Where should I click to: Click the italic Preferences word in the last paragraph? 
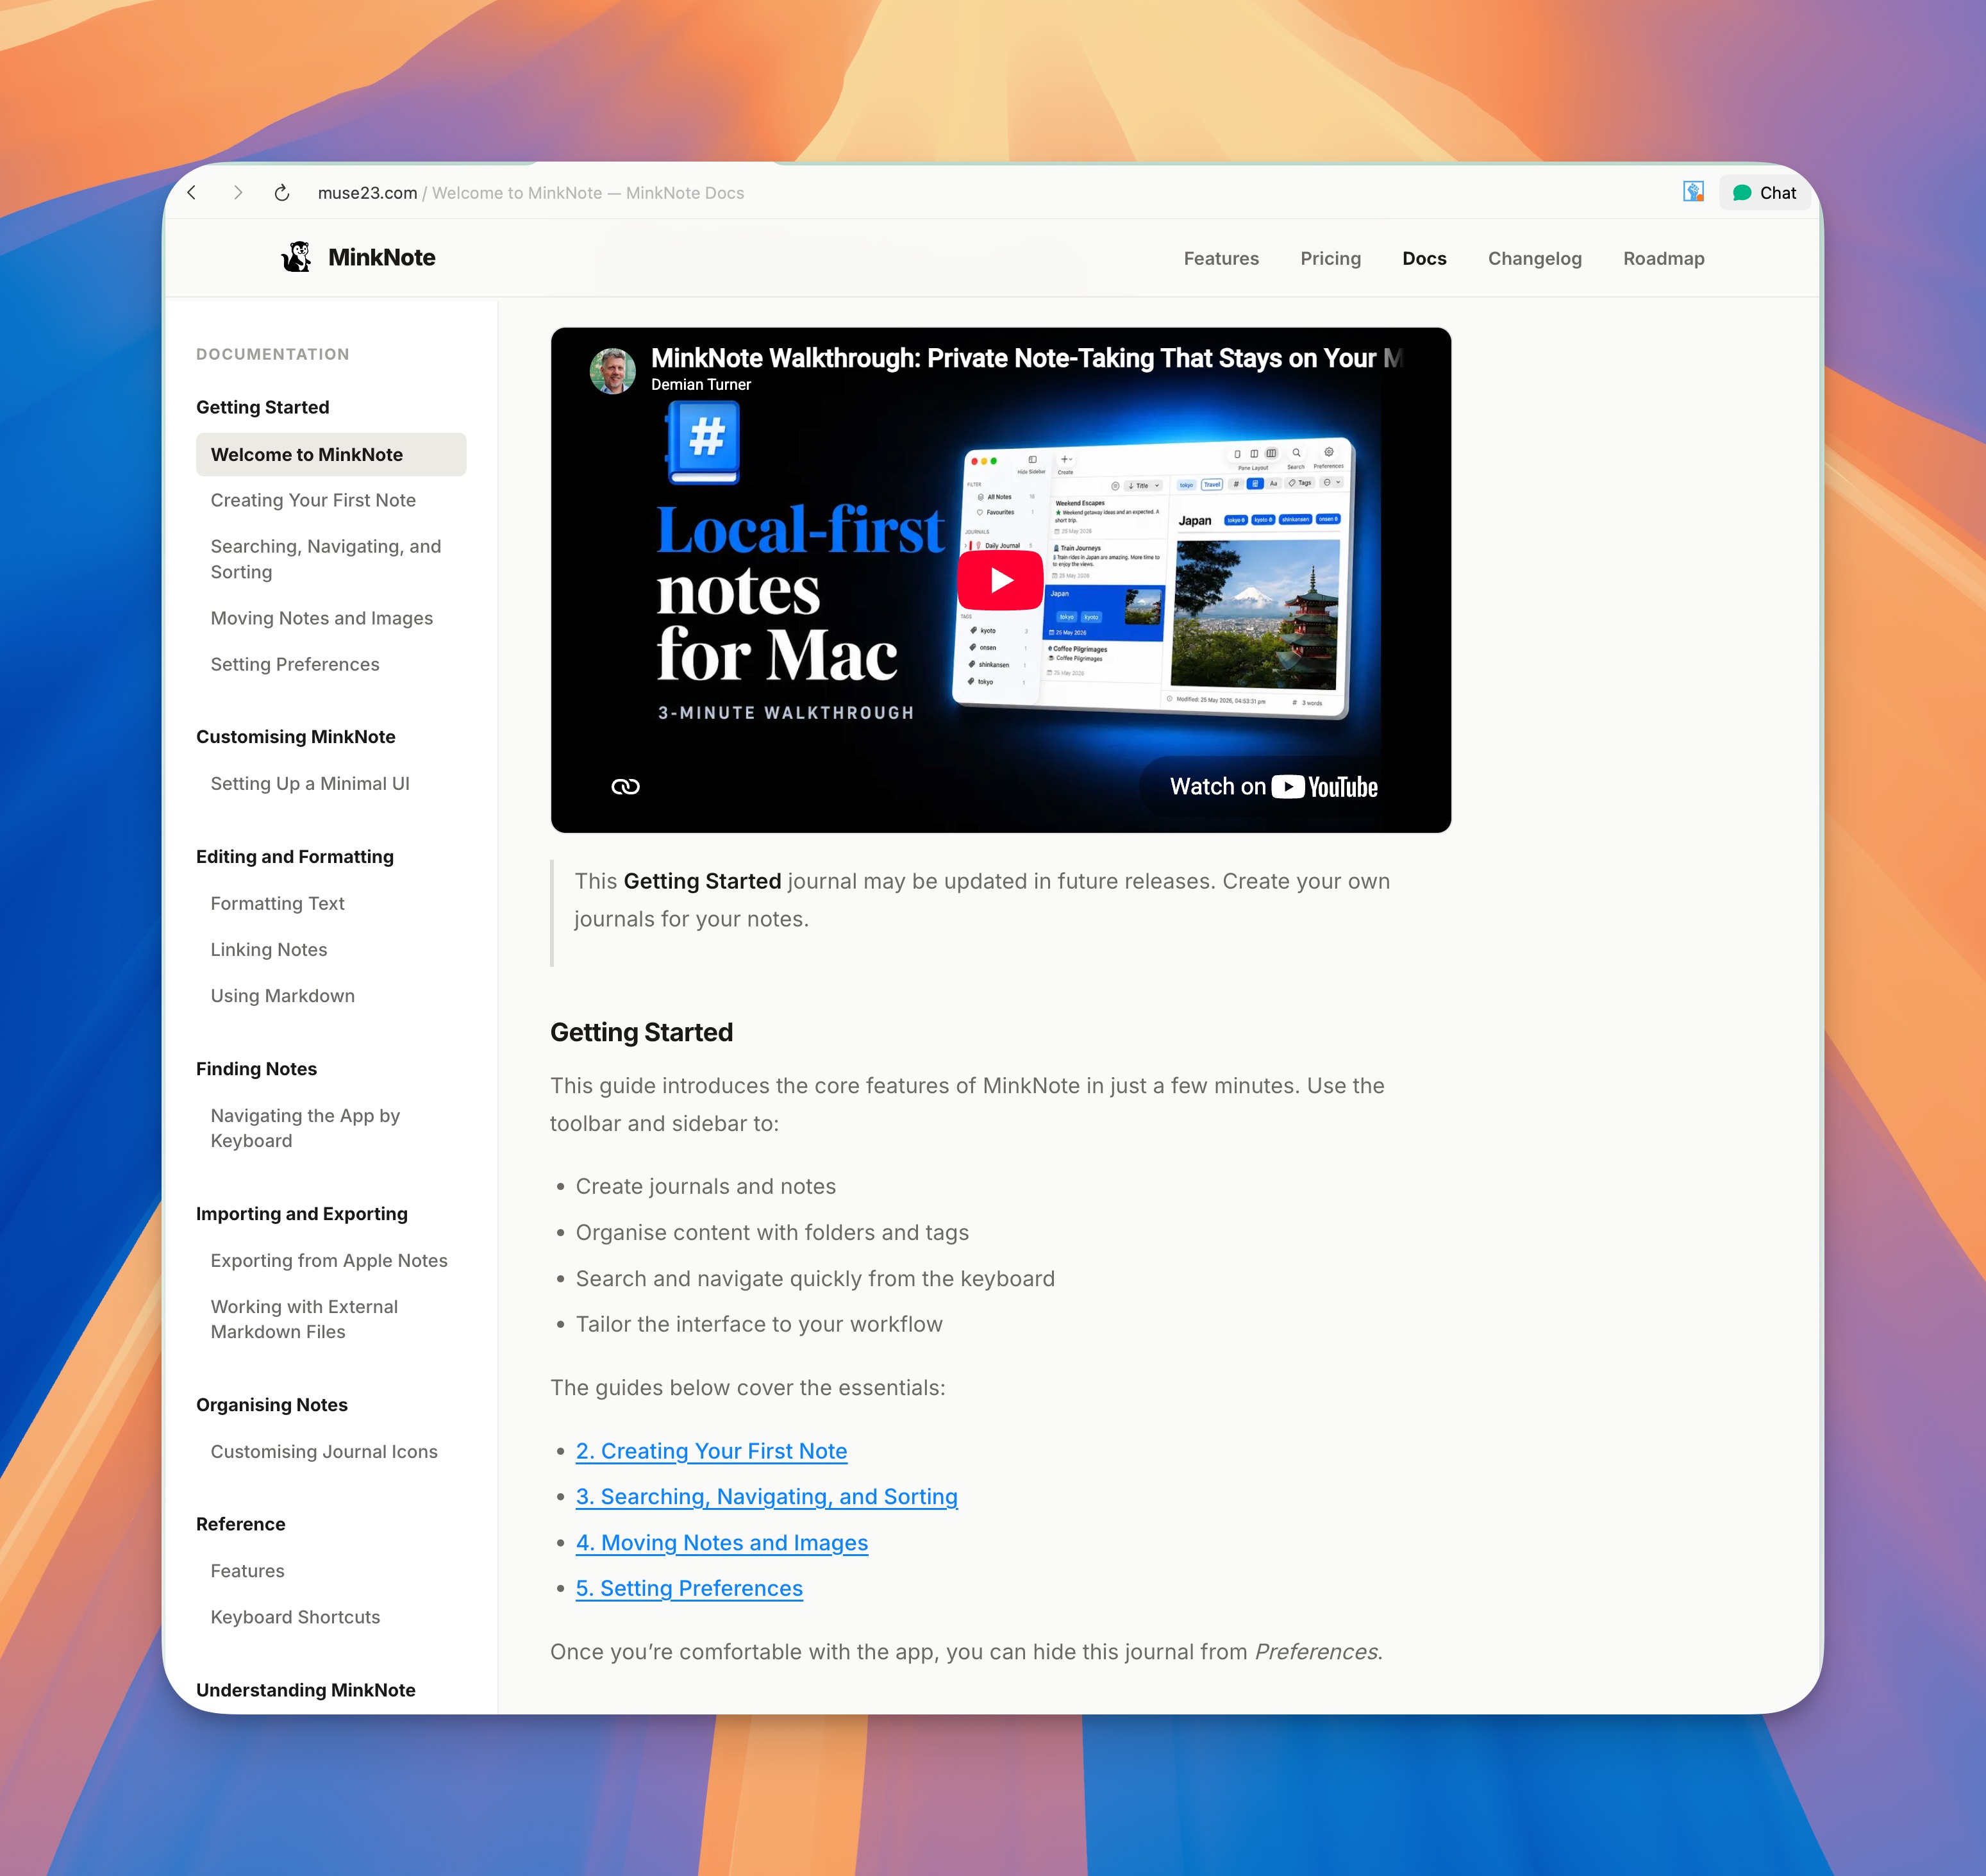(1316, 1652)
